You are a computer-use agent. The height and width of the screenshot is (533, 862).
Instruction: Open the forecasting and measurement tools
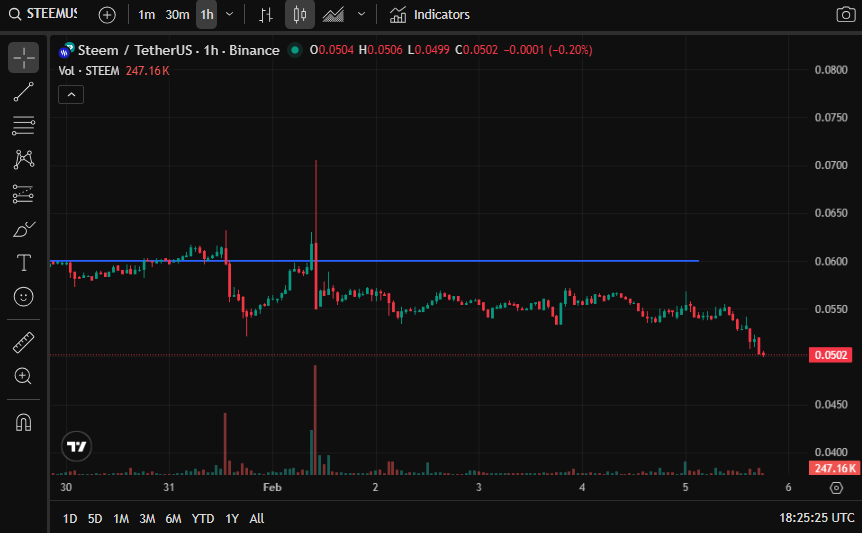point(23,194)
